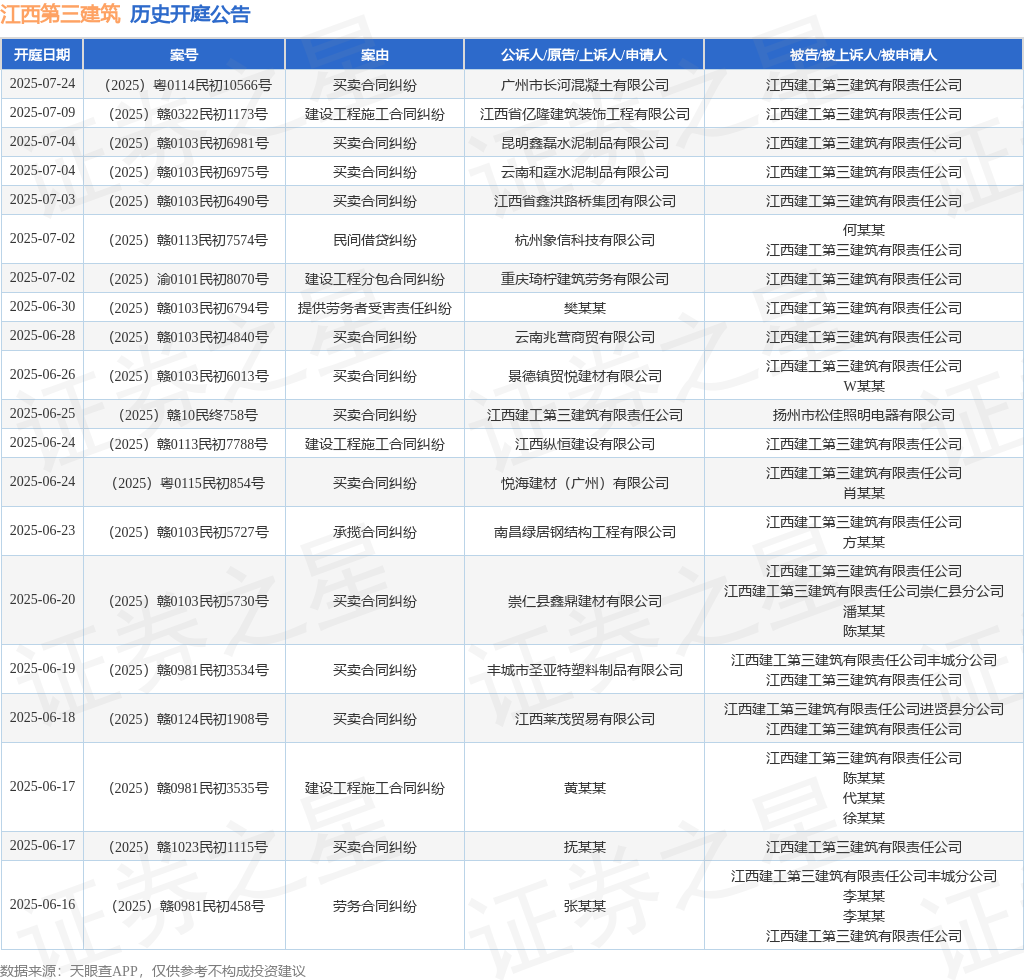Screen dimensions: 1024x980
Task: Click plaintiff 南昌绿居钢结构工程有限公司
Action: 584,532
